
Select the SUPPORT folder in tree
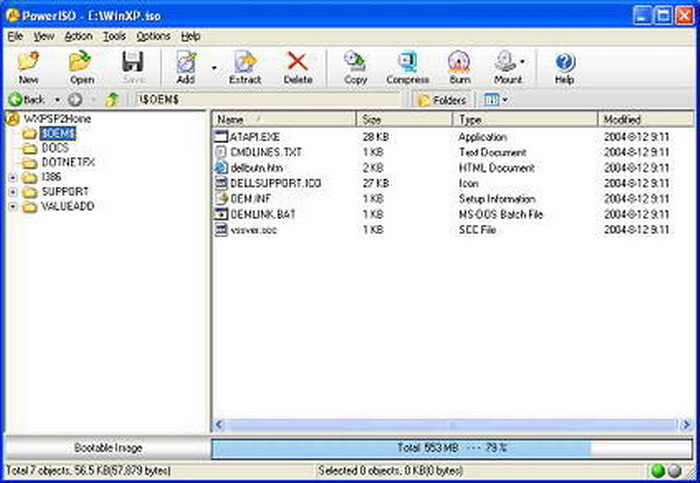(65, 192)
